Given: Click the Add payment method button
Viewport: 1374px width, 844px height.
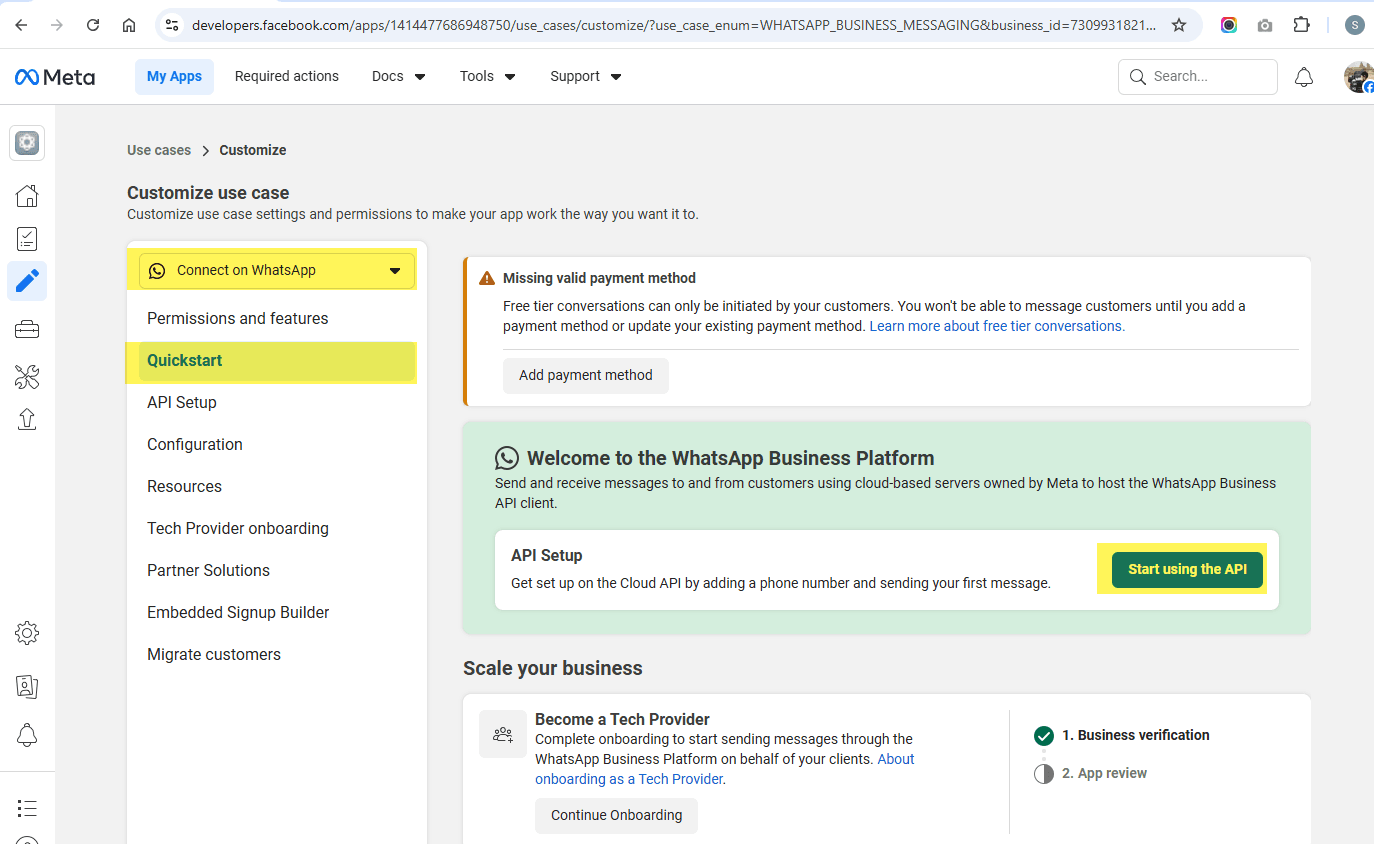Looking at the screenshot, I should [x=586, y=375].
